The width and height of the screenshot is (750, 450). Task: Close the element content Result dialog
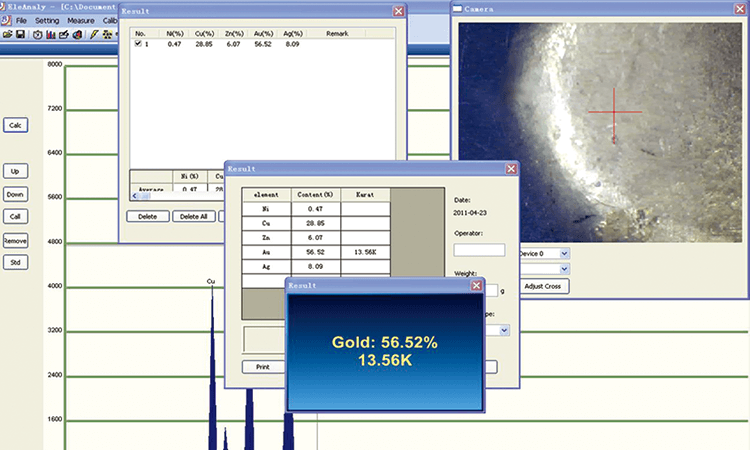(511, 169)
